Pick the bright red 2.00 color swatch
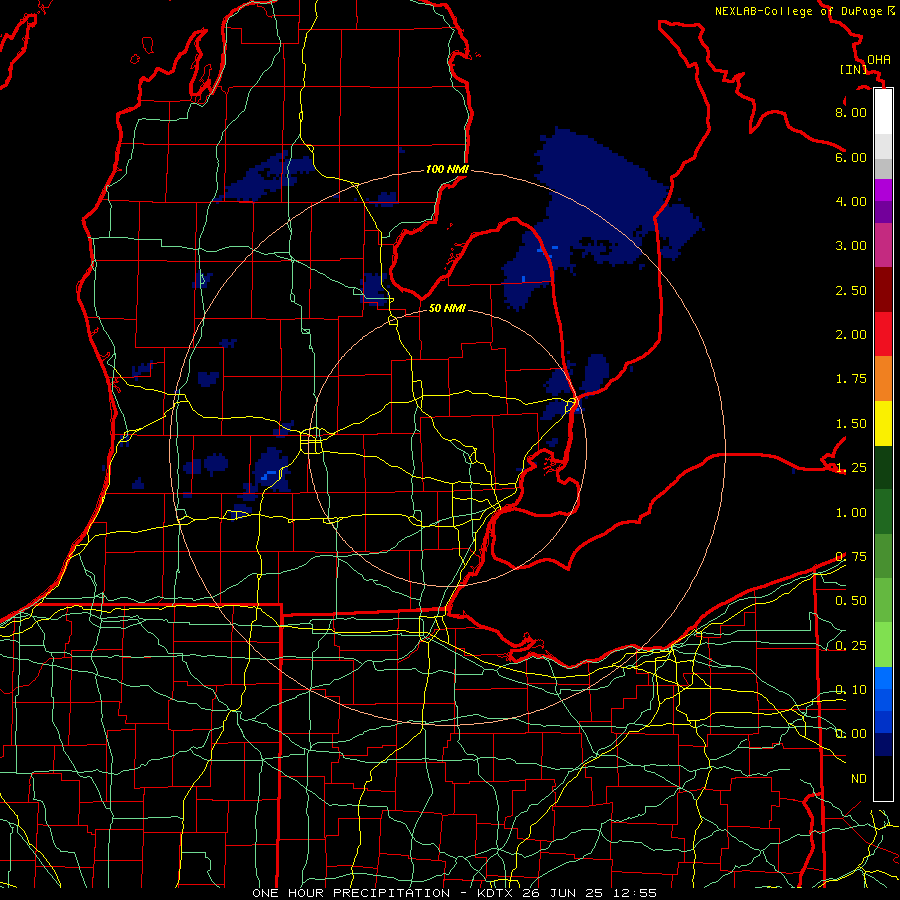 [x=883, y=334]
